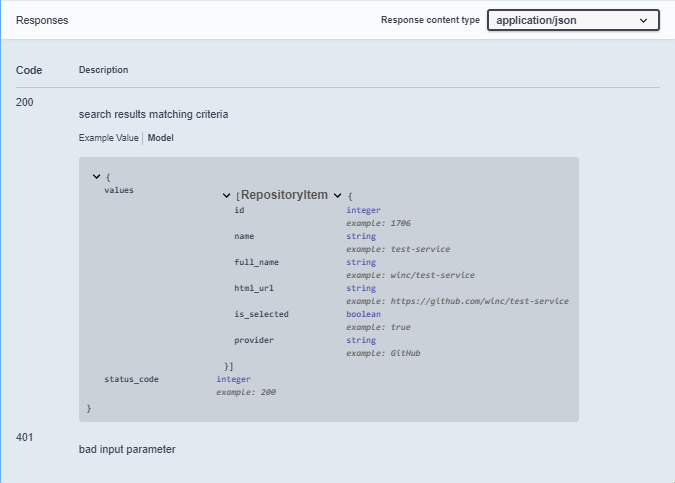The width and height of the screenshot is (675, 483).
Task: Click the 401 response code
Action: [25, 437]
